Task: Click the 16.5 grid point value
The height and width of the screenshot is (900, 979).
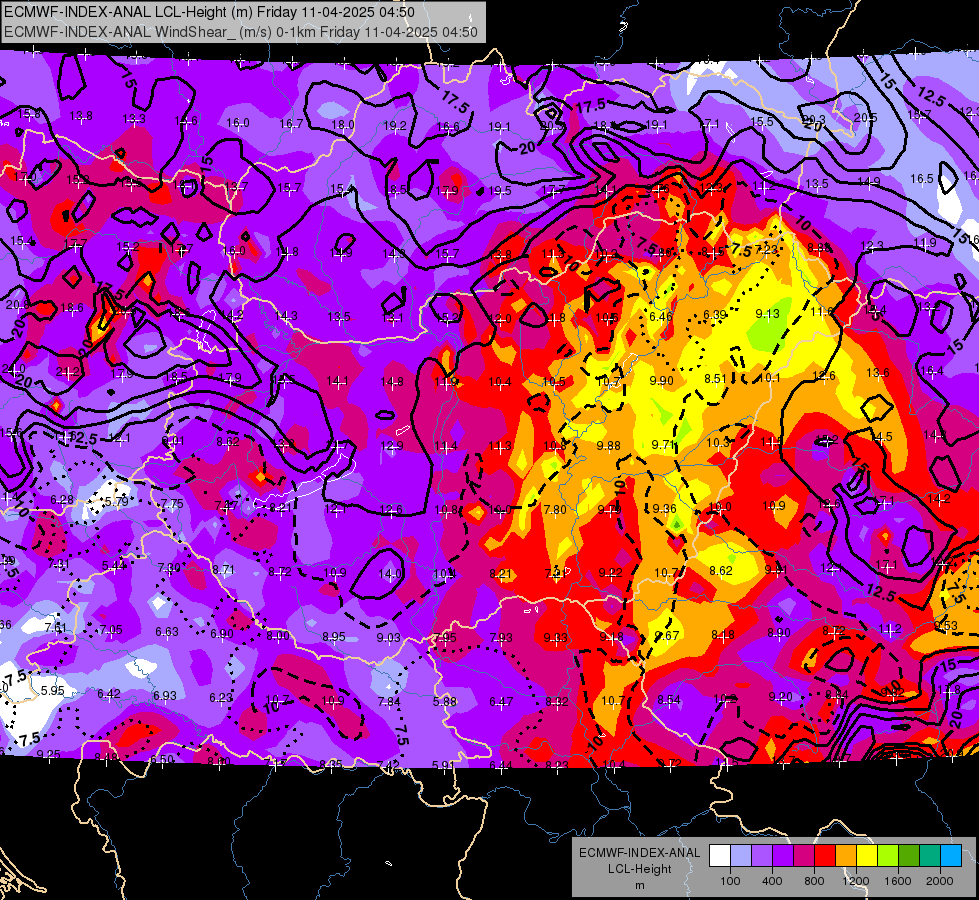Action: click(922, 179)
